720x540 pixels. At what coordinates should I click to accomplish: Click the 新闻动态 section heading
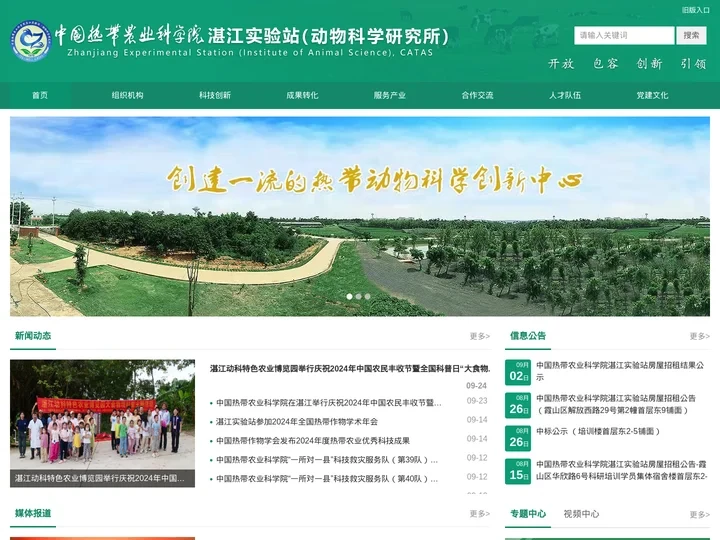[33, 336]
